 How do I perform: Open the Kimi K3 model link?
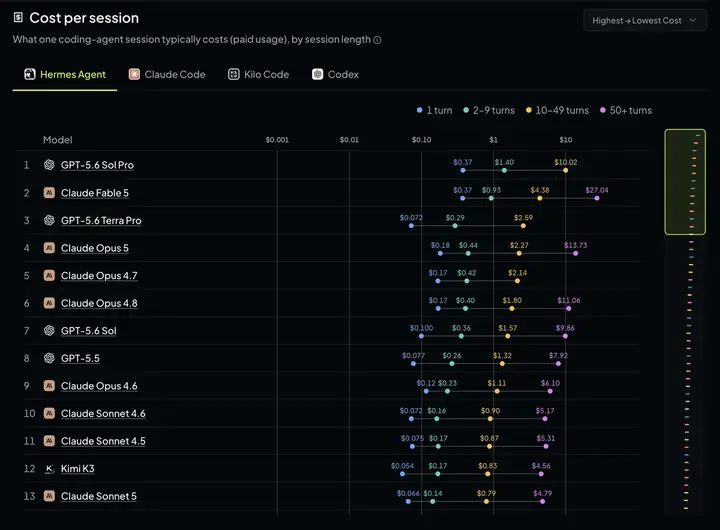point(78,468)
